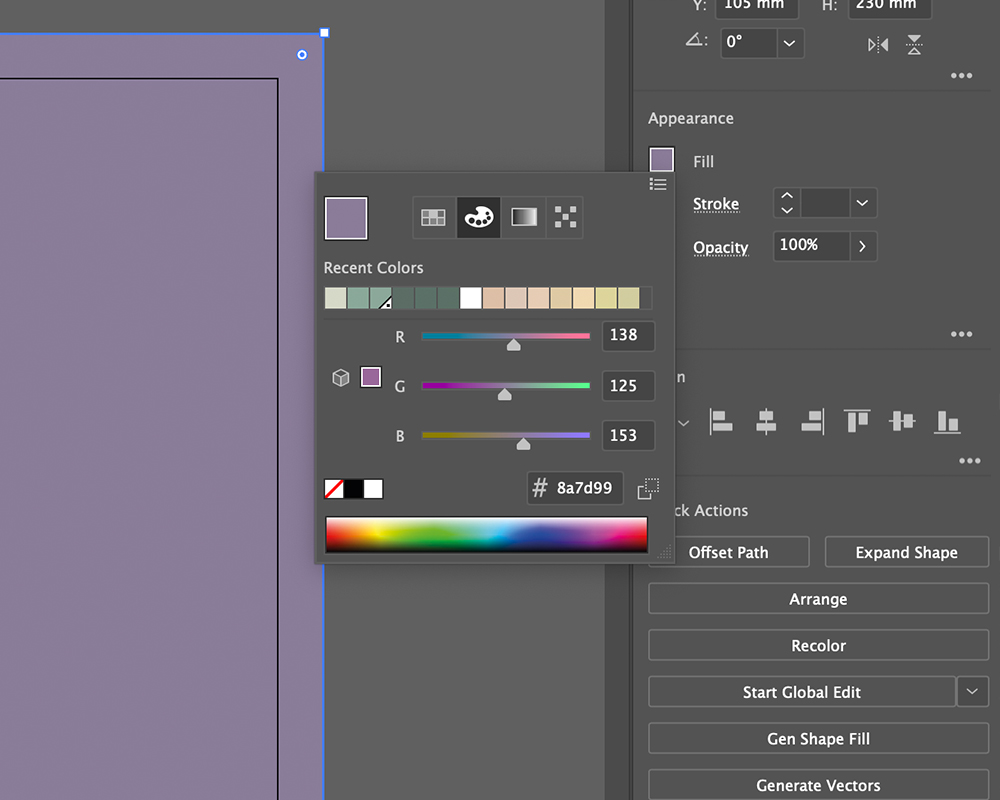Click the Recolor button
Viewport: 1000px width, 800px height.
point(818,645)
